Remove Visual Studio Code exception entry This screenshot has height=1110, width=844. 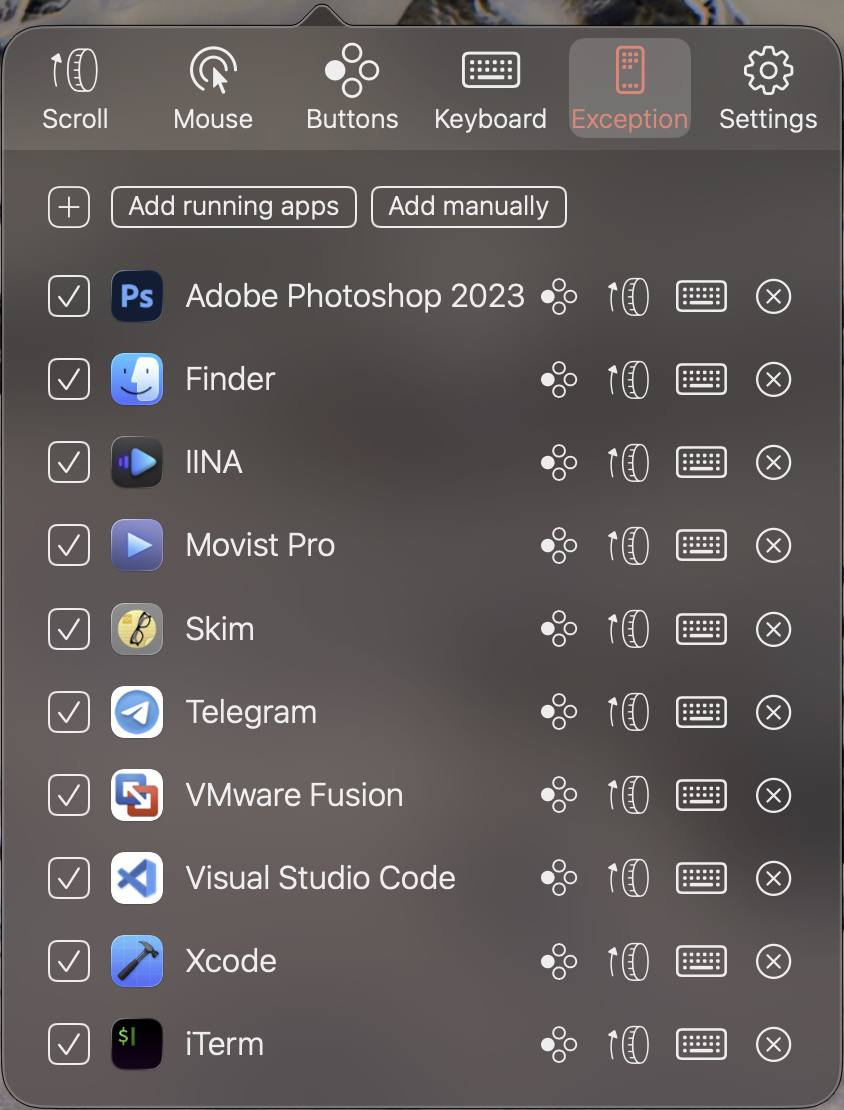pyautogui.click(x=773, y=878)
